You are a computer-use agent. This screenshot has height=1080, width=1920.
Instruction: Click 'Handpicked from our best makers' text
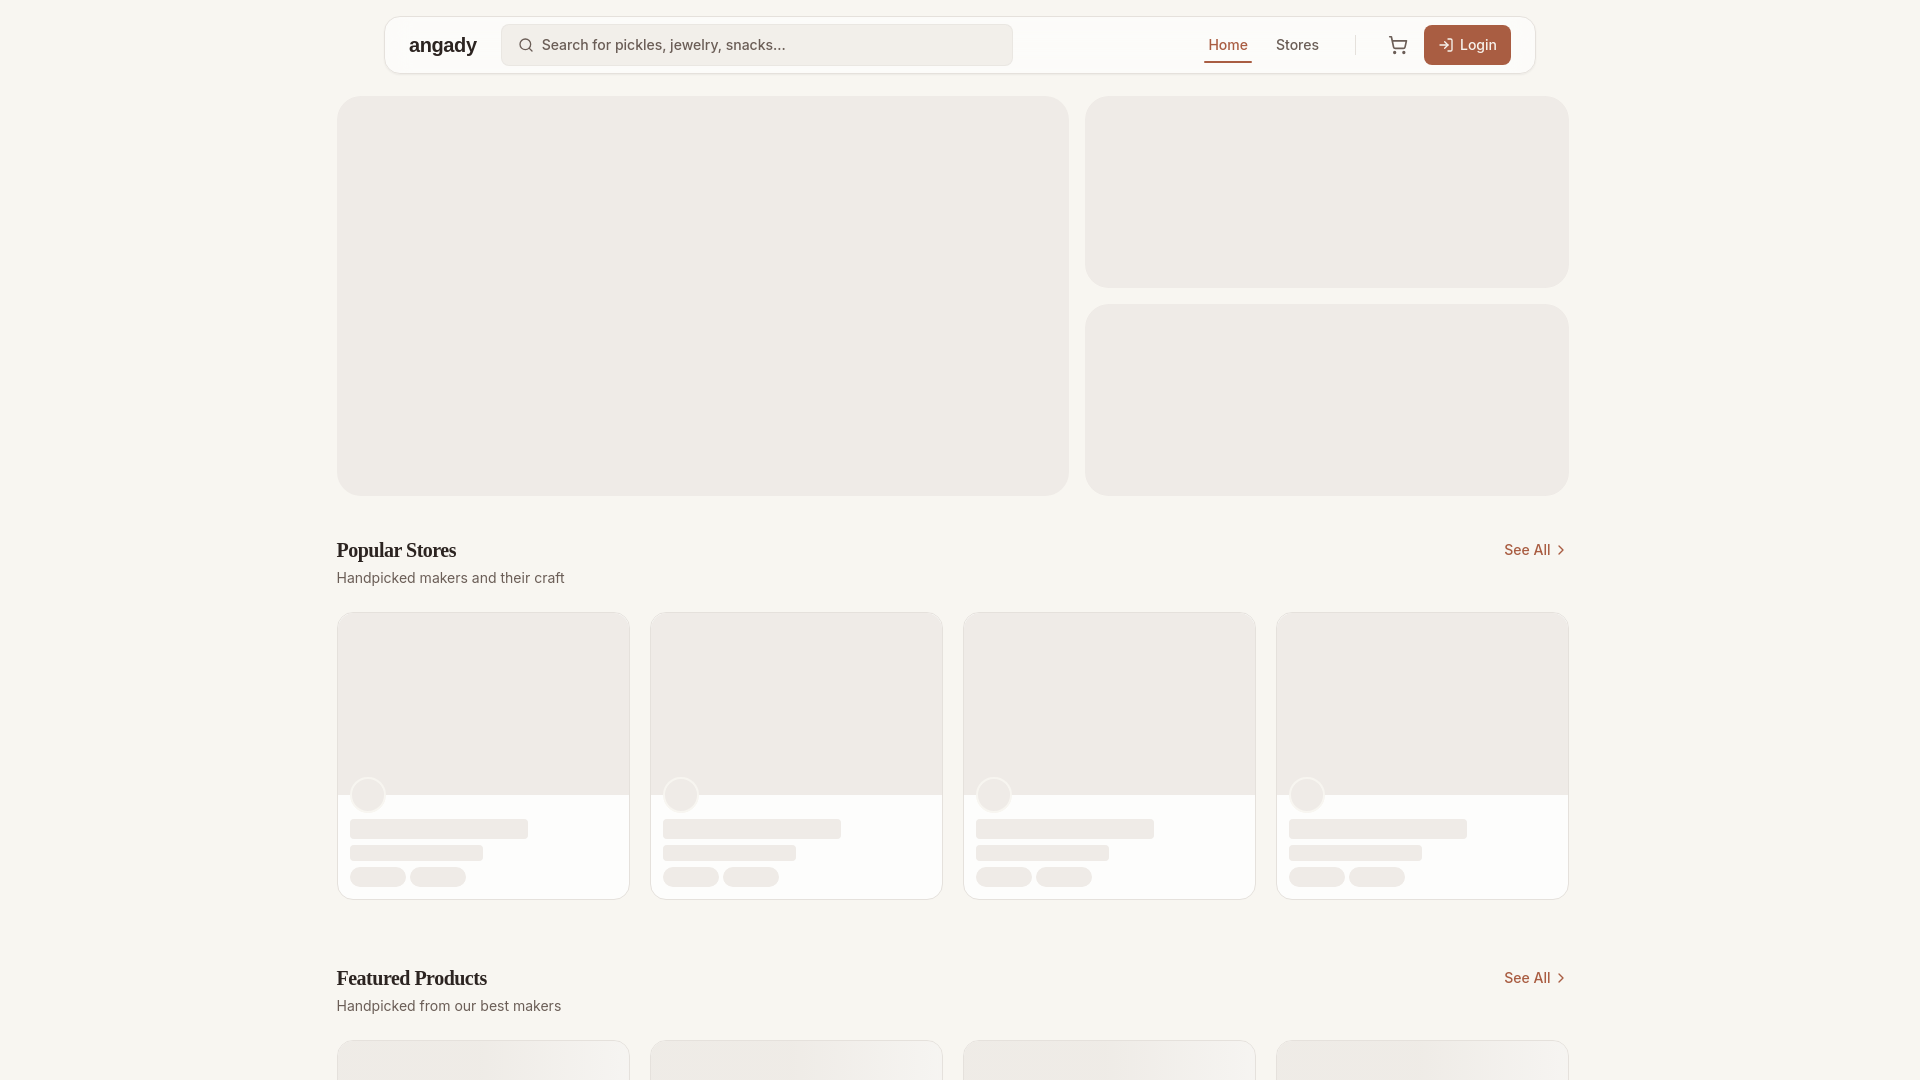point(449,1006)
